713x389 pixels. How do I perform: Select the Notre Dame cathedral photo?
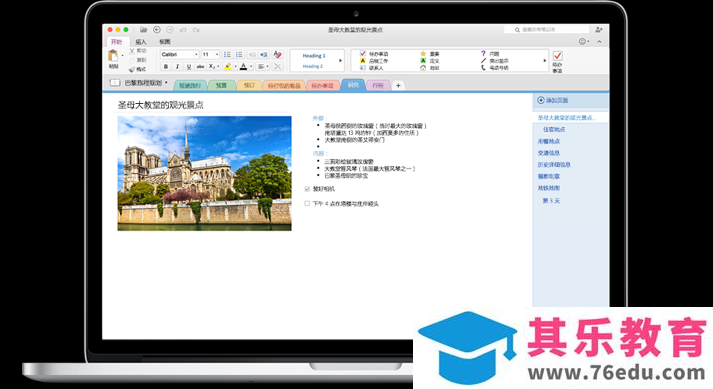click(x=205, y=173)
